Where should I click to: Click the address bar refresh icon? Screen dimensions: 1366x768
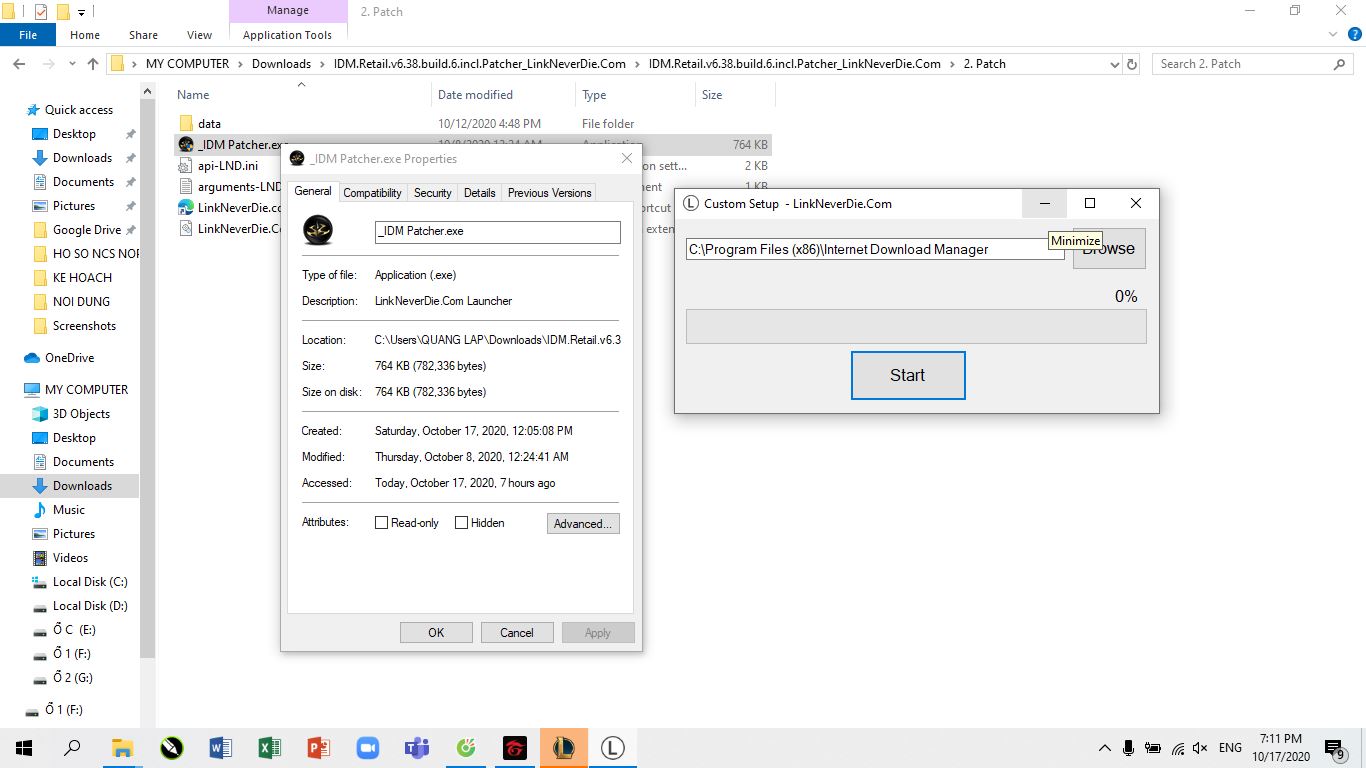click(x=1132, y=64)
